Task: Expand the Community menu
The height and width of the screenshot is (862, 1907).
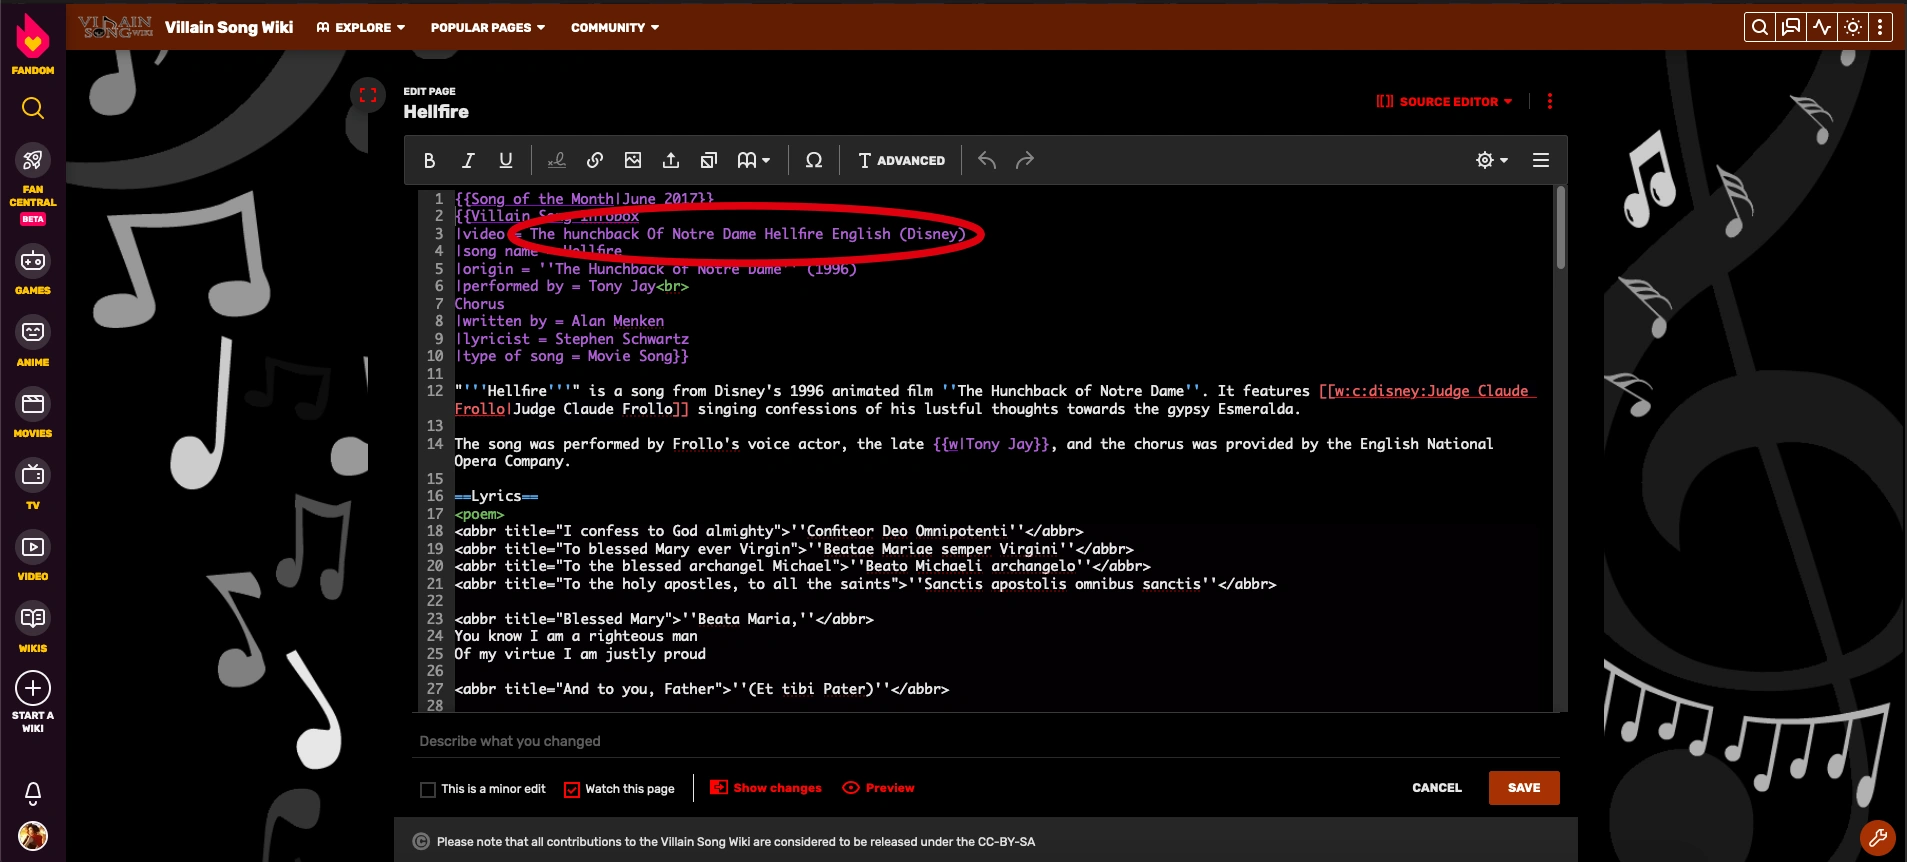Action: click(615, 28)
